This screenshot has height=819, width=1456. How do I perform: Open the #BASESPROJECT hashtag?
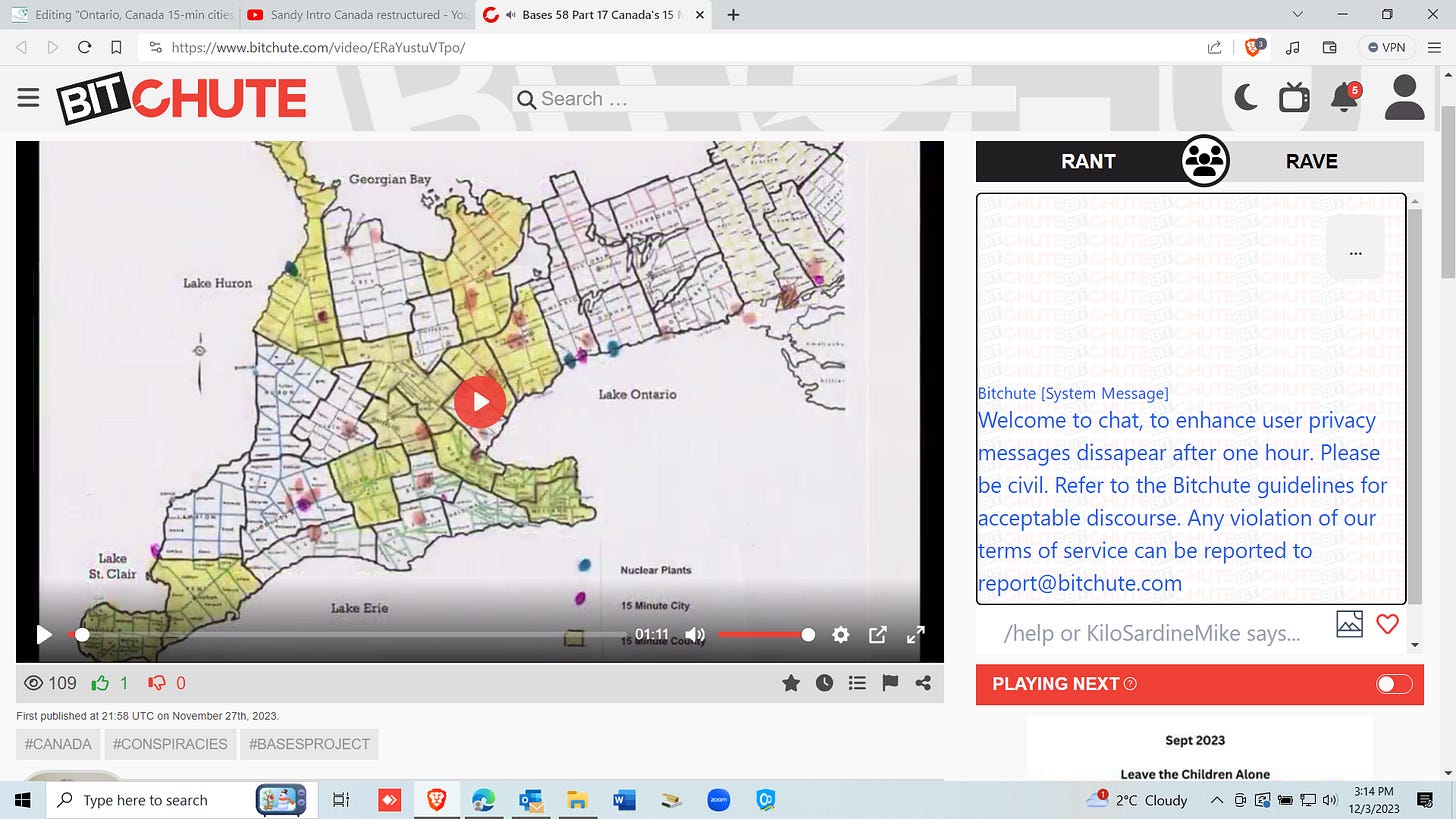pyautogui.click(x=309, y=744)
